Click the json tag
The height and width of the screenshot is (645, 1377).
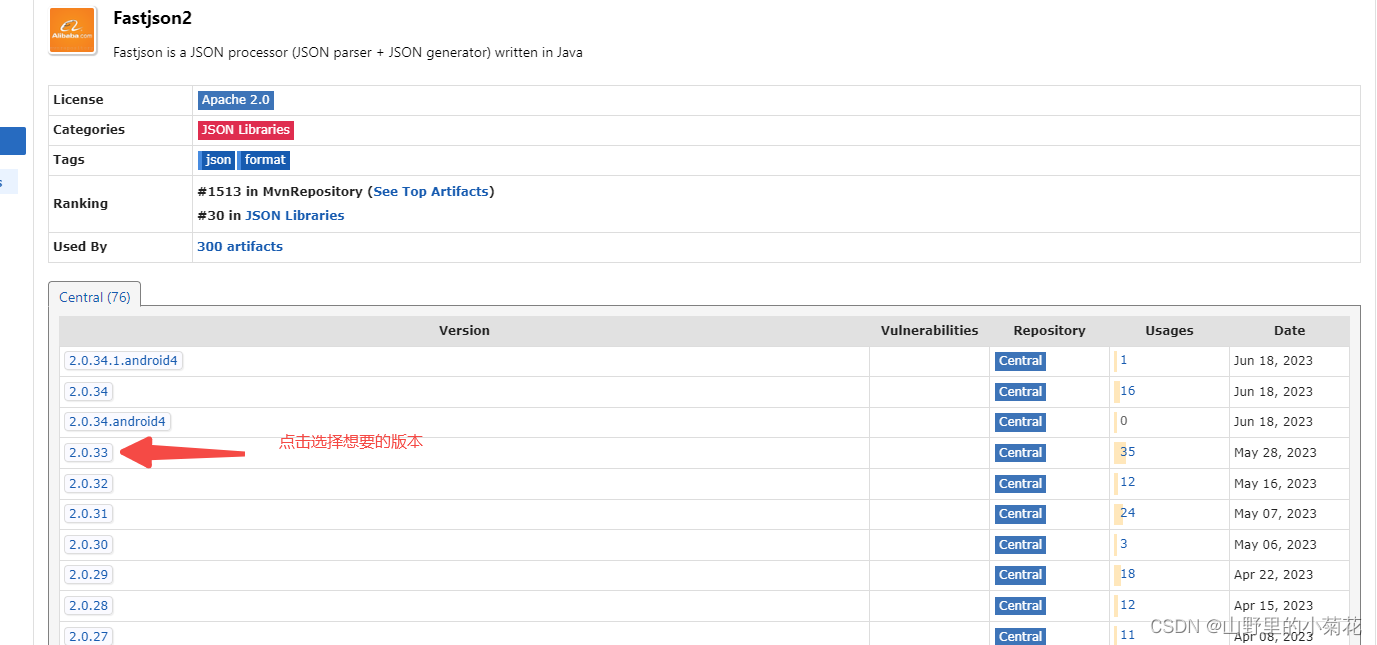coord(217,160)
